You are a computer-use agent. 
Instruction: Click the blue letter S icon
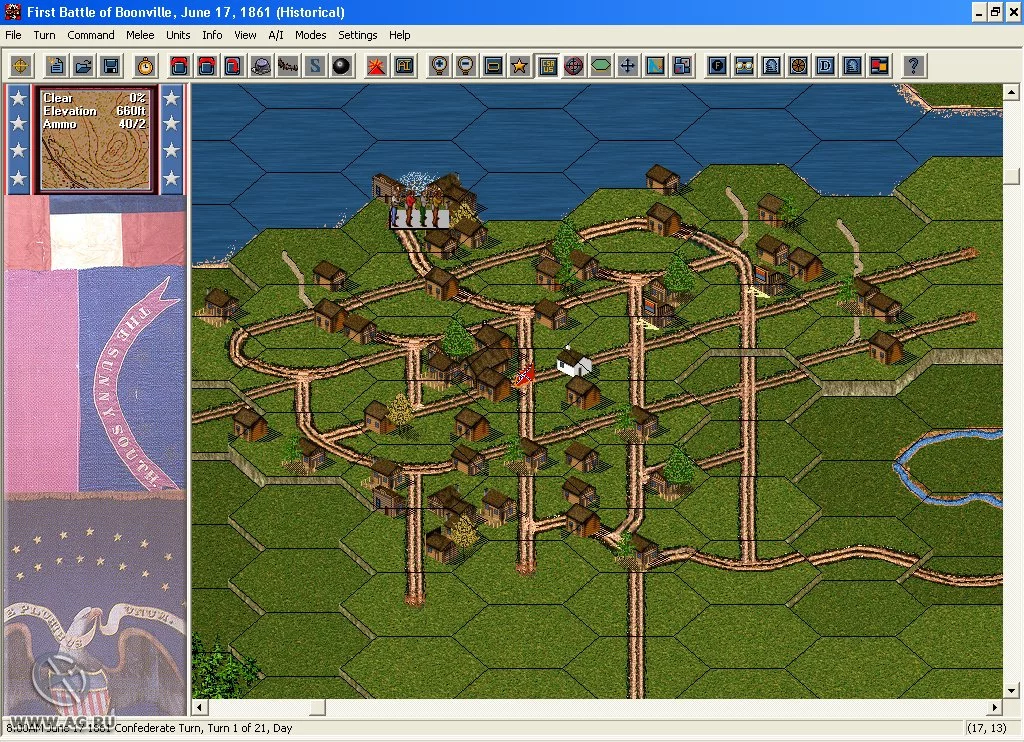(x=315, y=66)
